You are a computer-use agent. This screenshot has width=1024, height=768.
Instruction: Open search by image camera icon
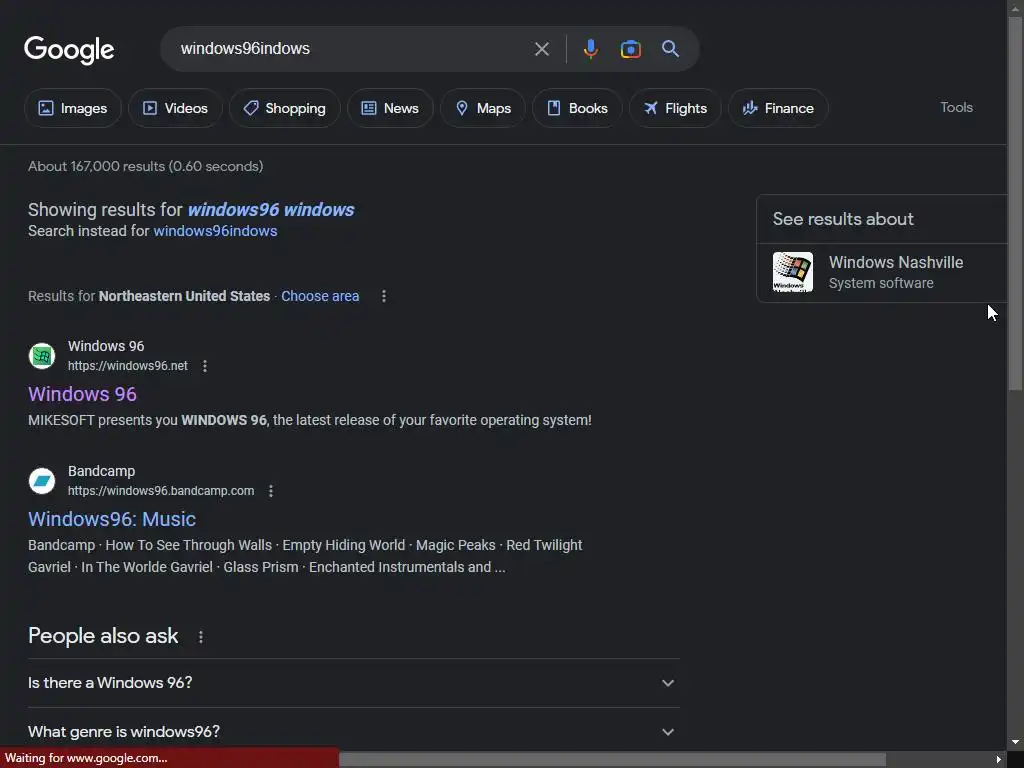pos(630,49)
